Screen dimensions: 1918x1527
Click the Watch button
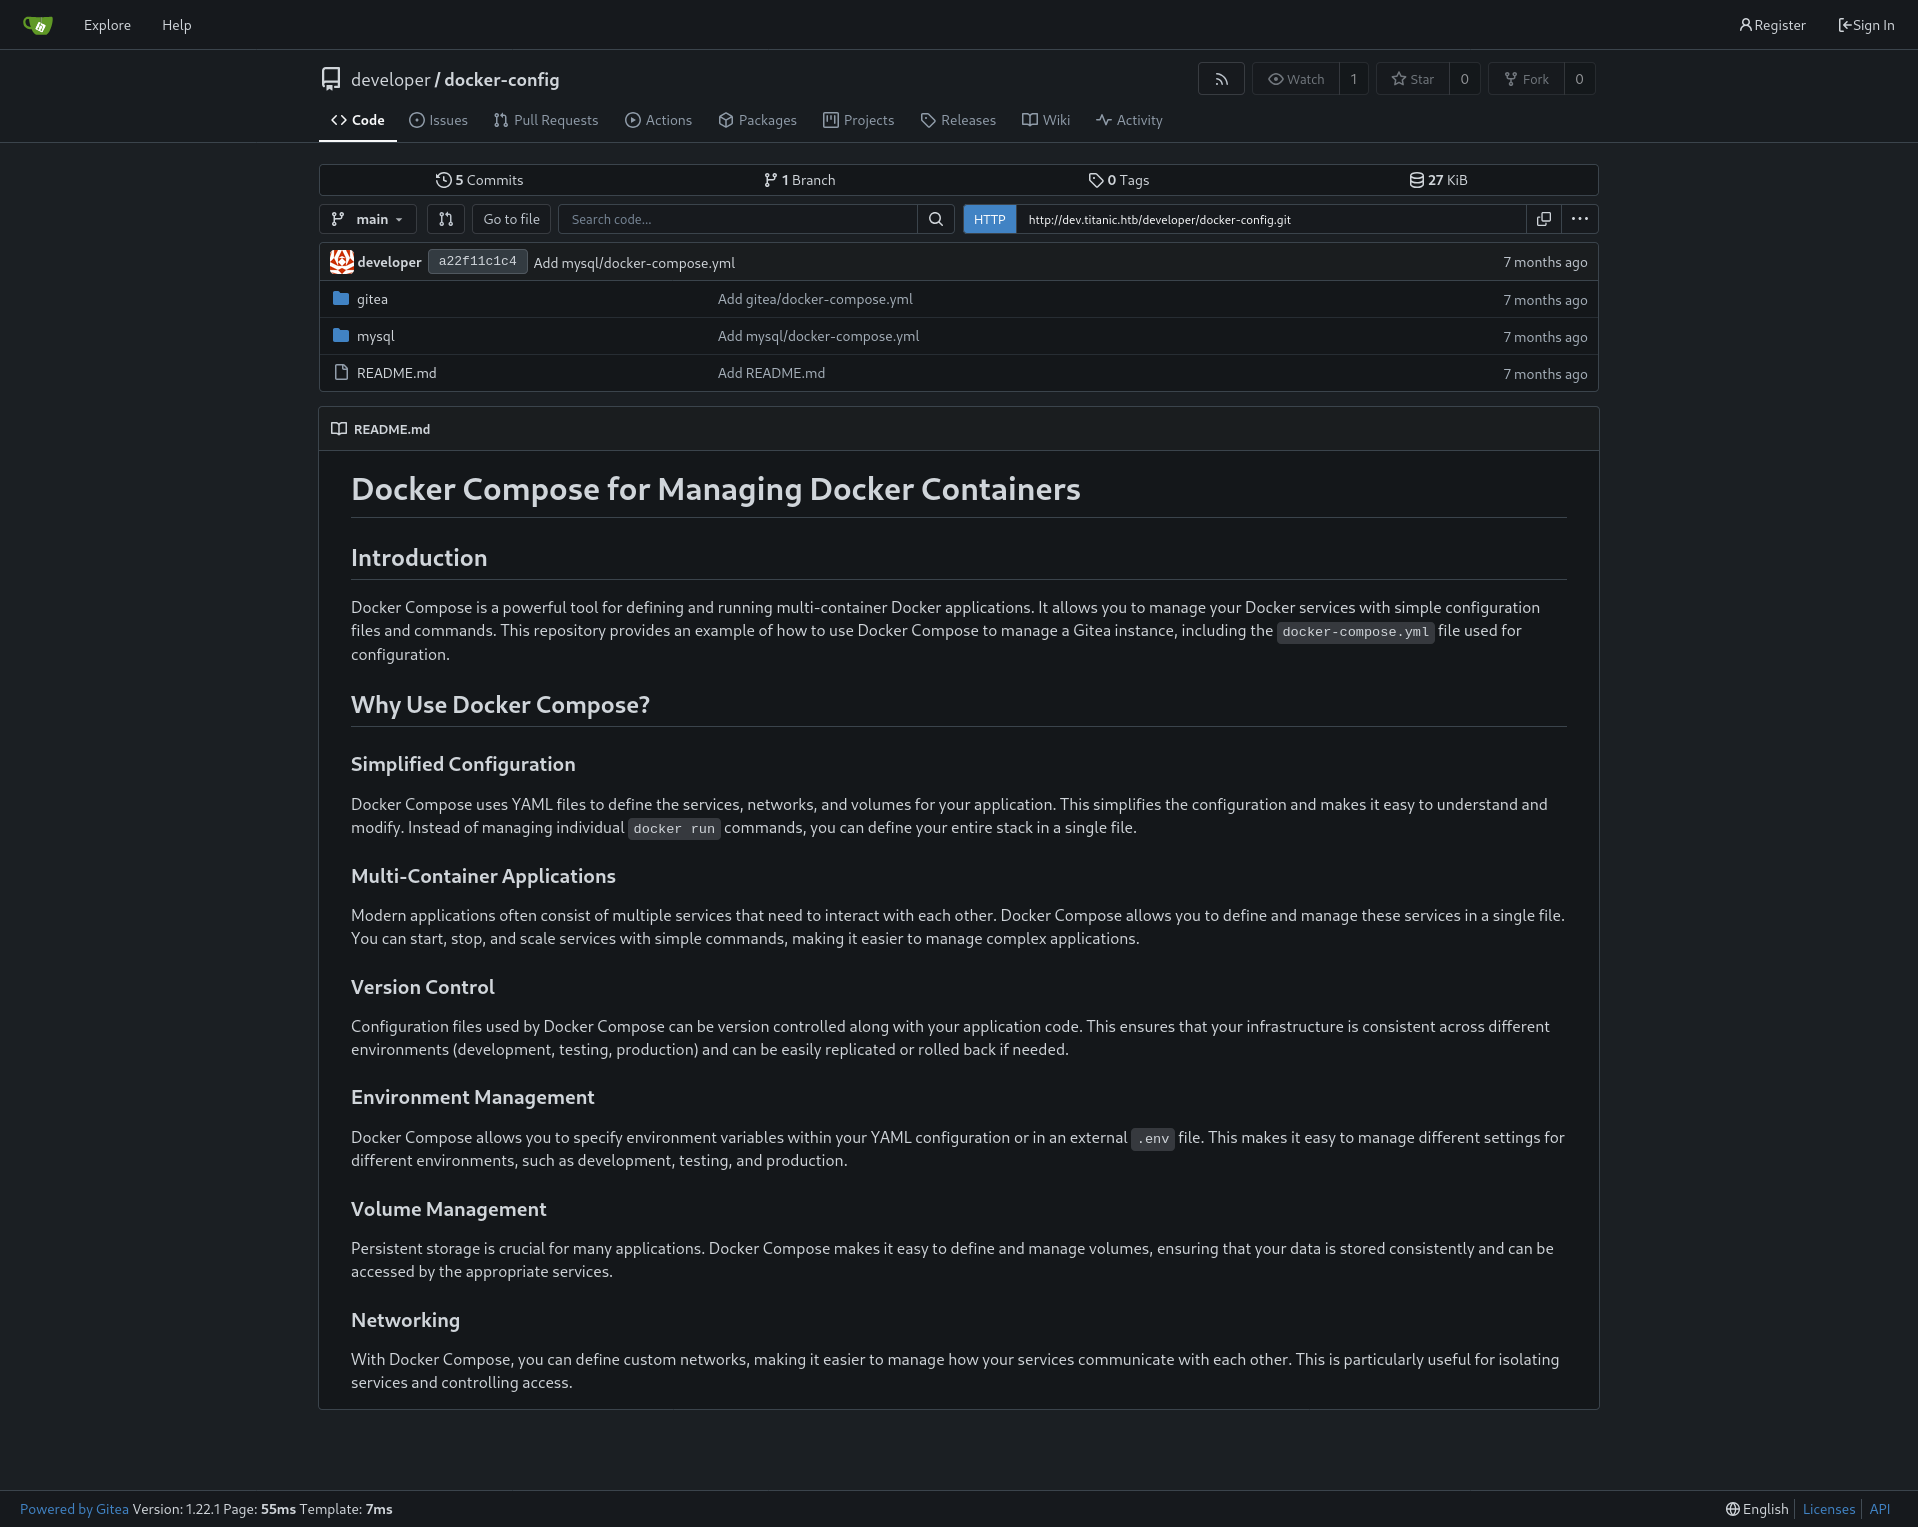[1296, 79]
